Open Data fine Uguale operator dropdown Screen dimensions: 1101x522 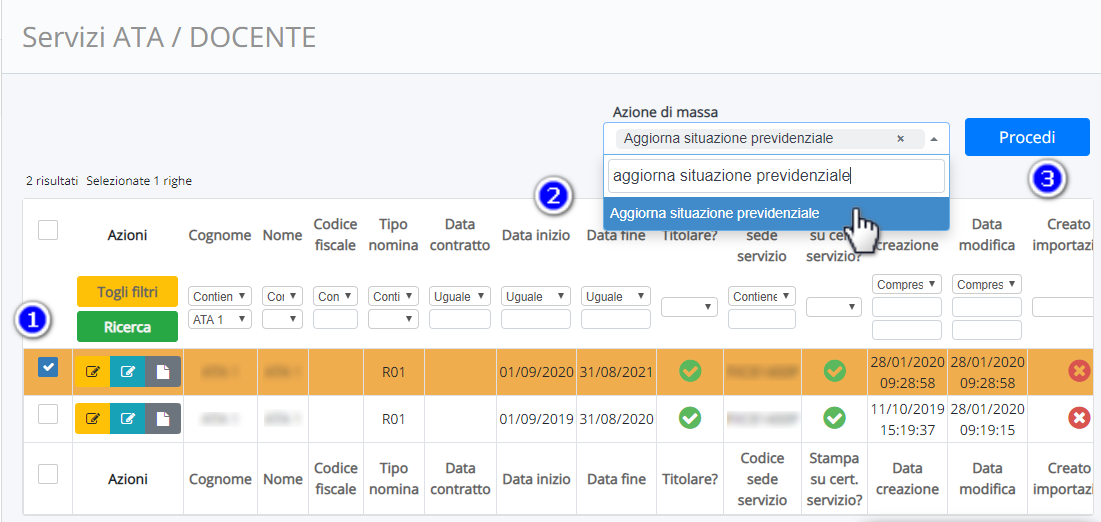pos(616,296)
